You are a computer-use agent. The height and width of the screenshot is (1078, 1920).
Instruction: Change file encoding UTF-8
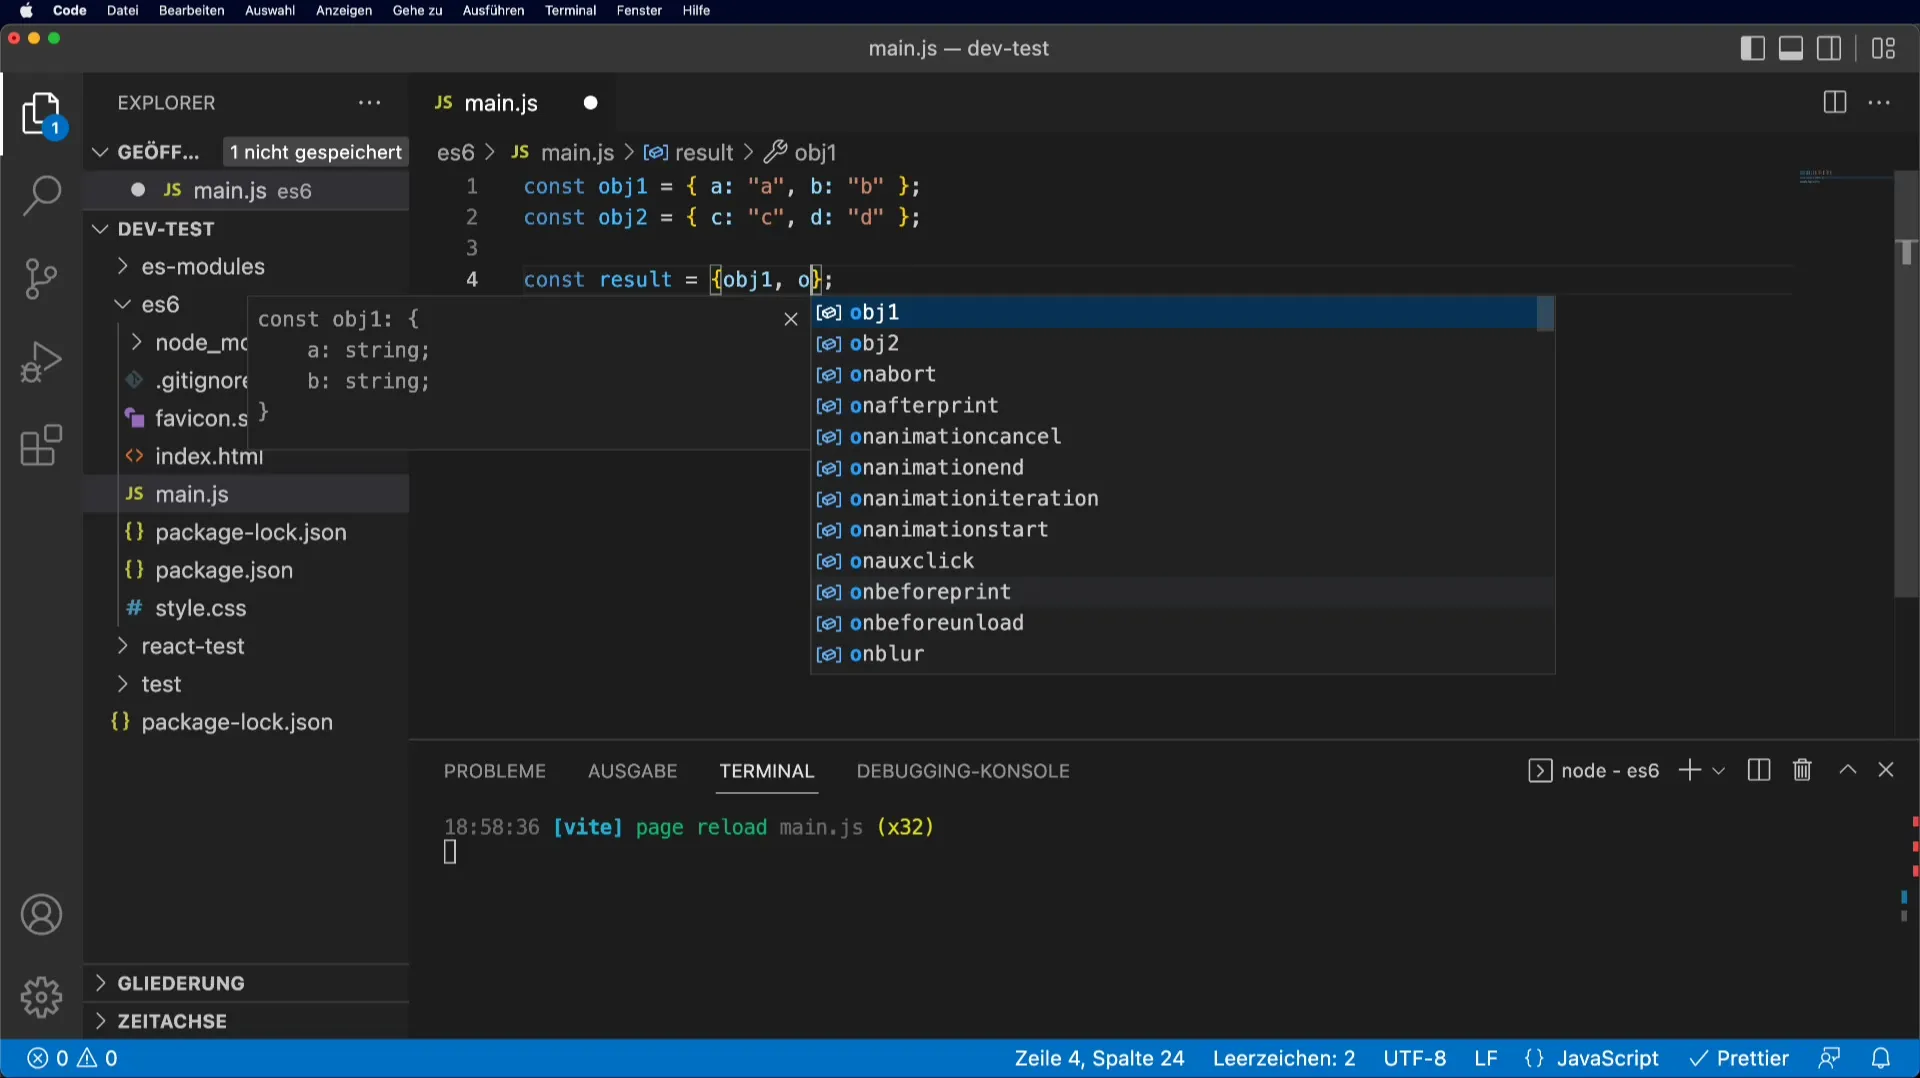point(1414,1058)
